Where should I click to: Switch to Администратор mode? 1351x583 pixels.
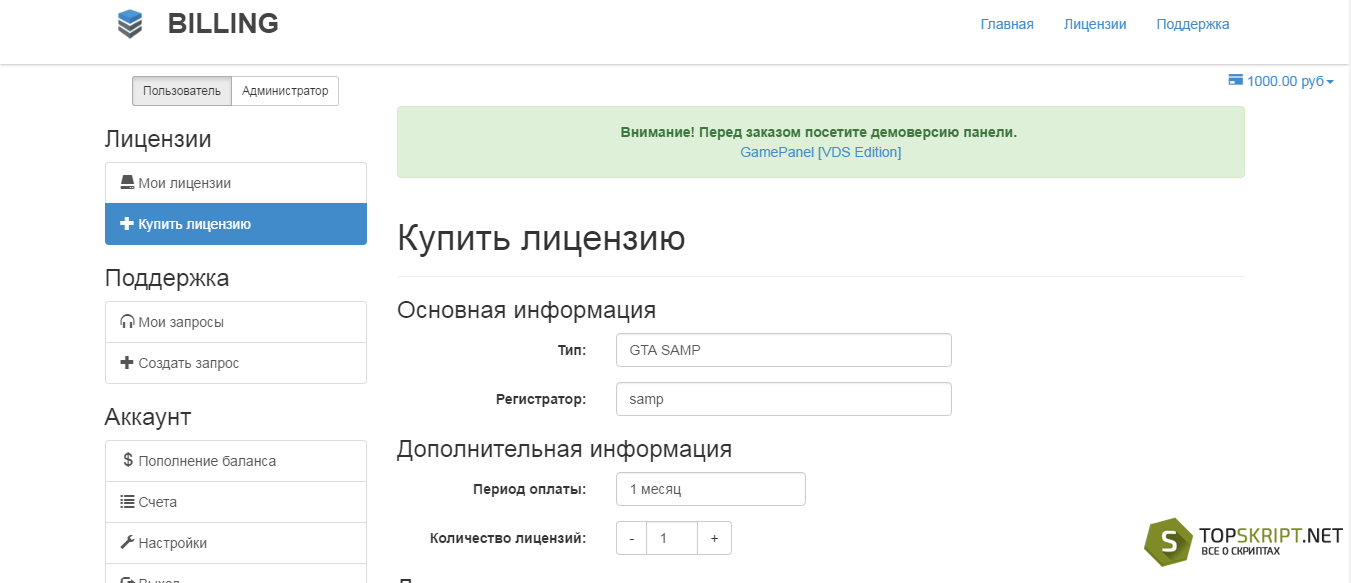(285, 91)
